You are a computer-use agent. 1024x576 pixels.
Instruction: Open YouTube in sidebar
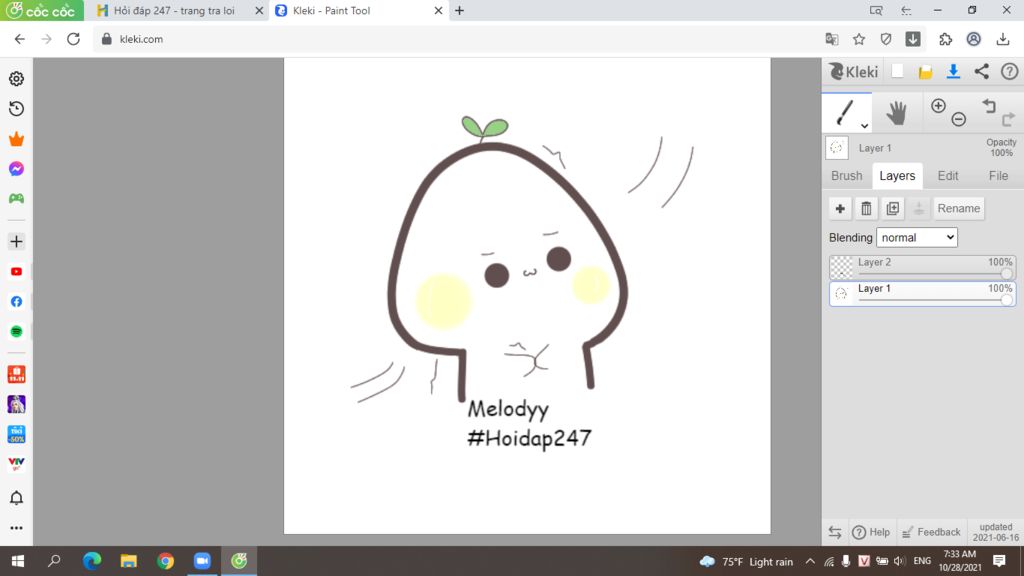point(16,272)
